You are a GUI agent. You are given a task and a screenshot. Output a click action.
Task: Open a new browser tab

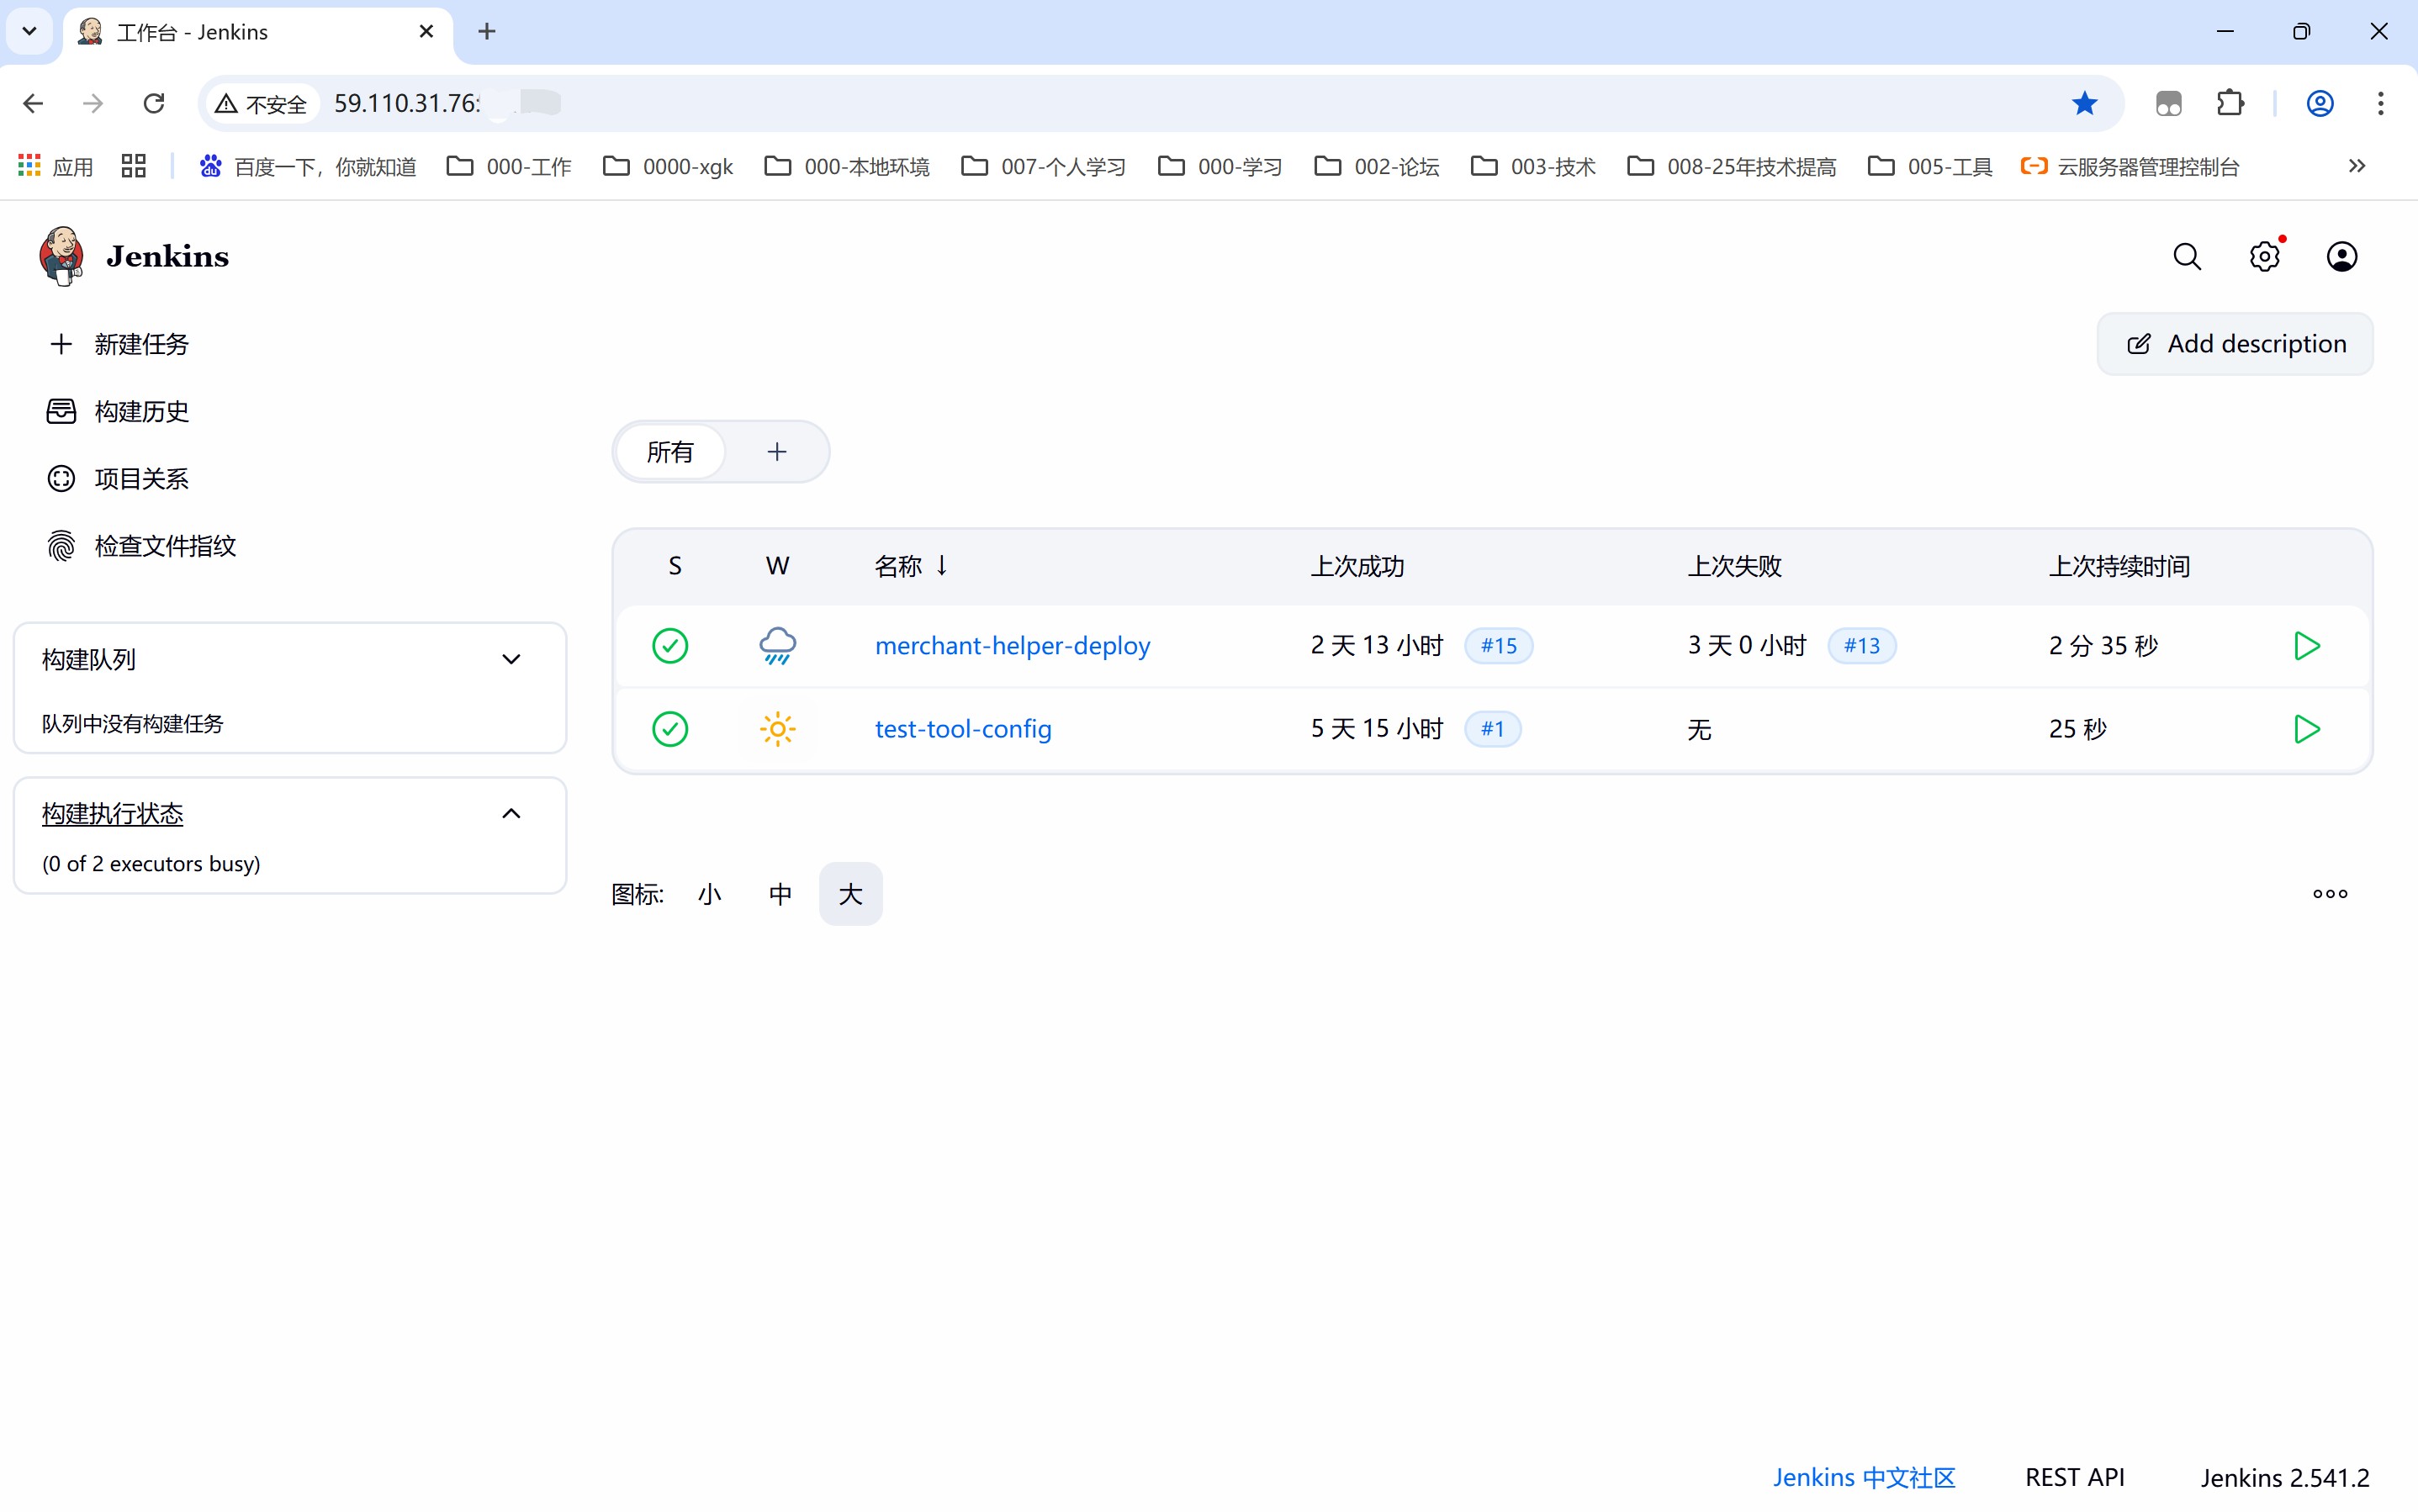487,31
